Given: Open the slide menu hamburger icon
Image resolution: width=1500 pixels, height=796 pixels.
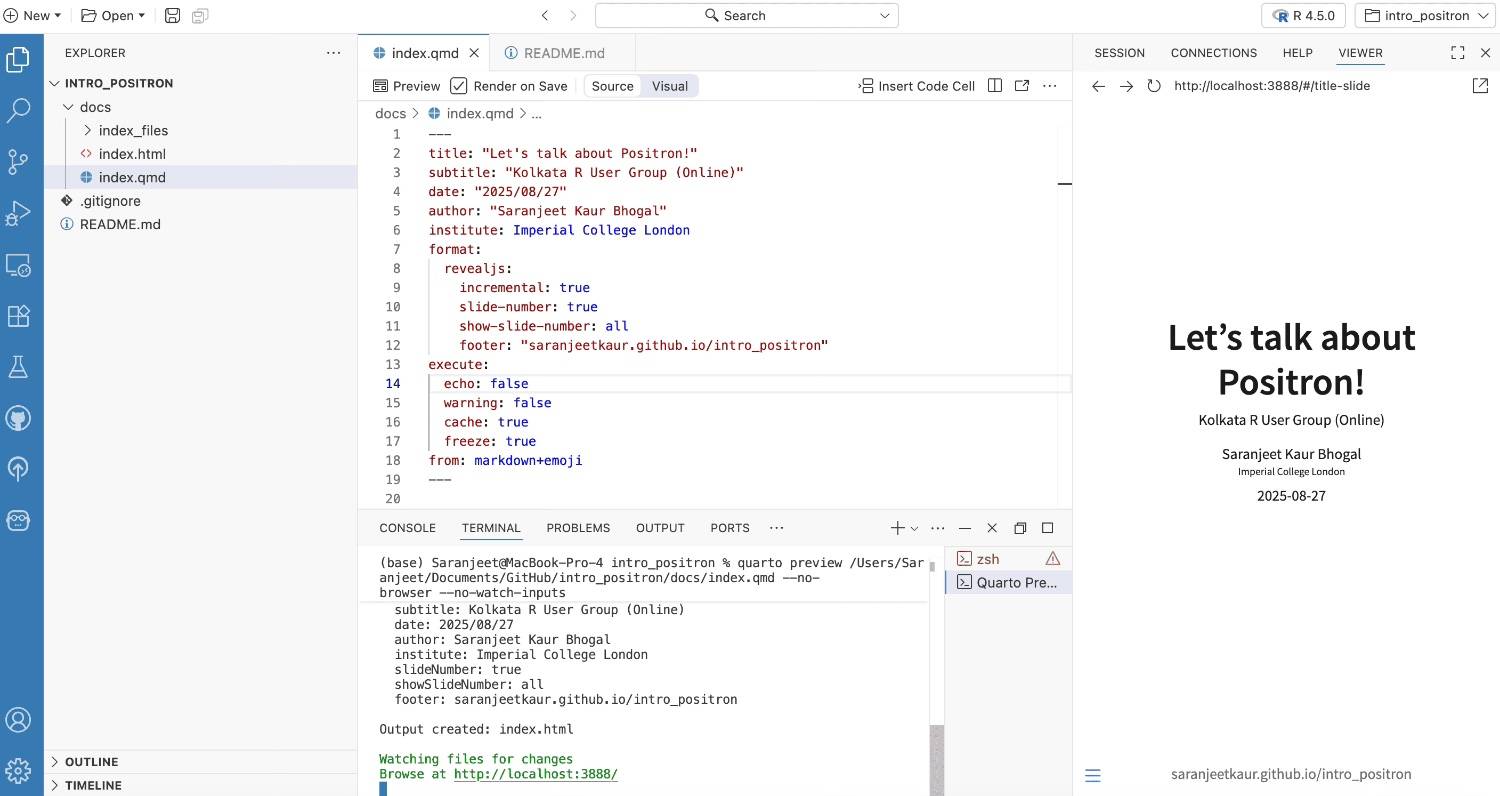Looking at the screenshot, I should pyautogui.click(x=1093, y=775).
